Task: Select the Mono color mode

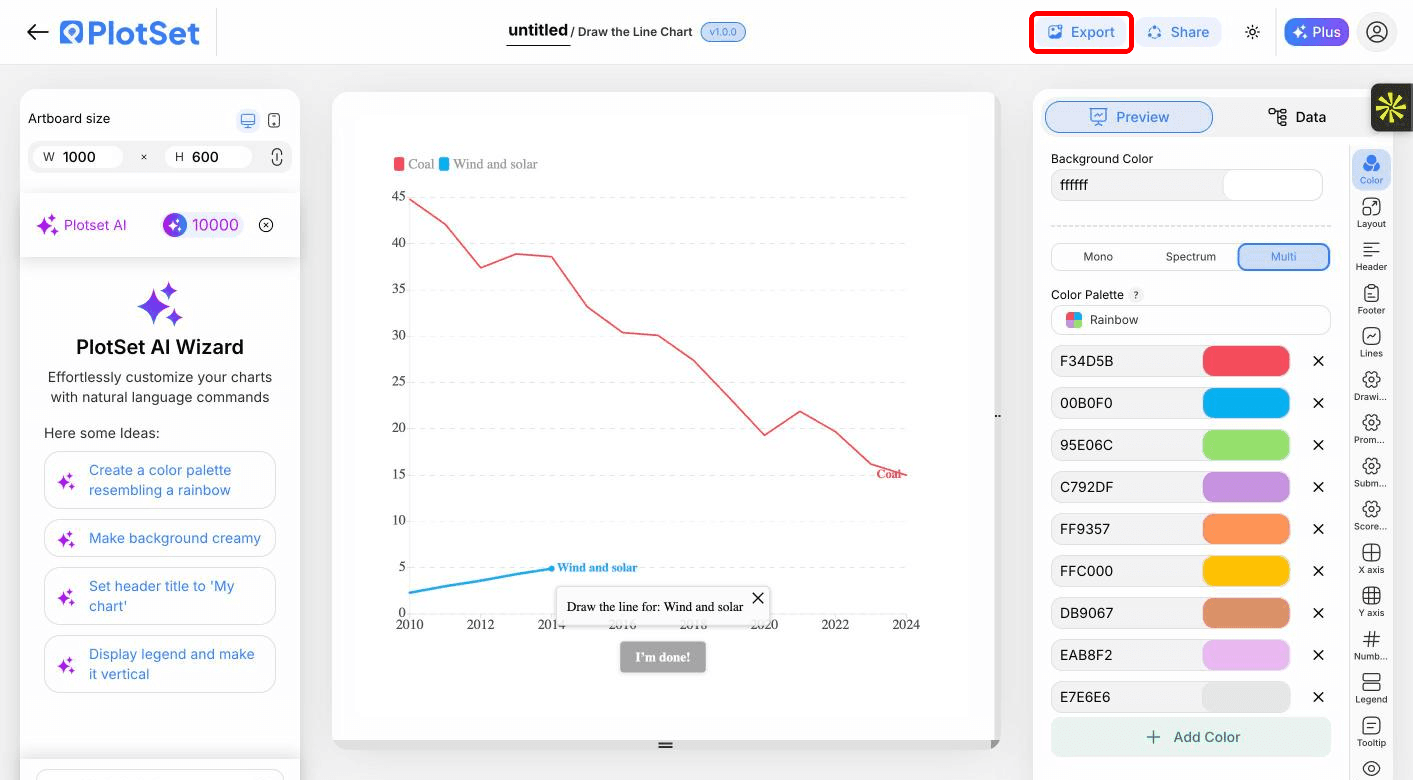Action: (x=1098, y=257)
